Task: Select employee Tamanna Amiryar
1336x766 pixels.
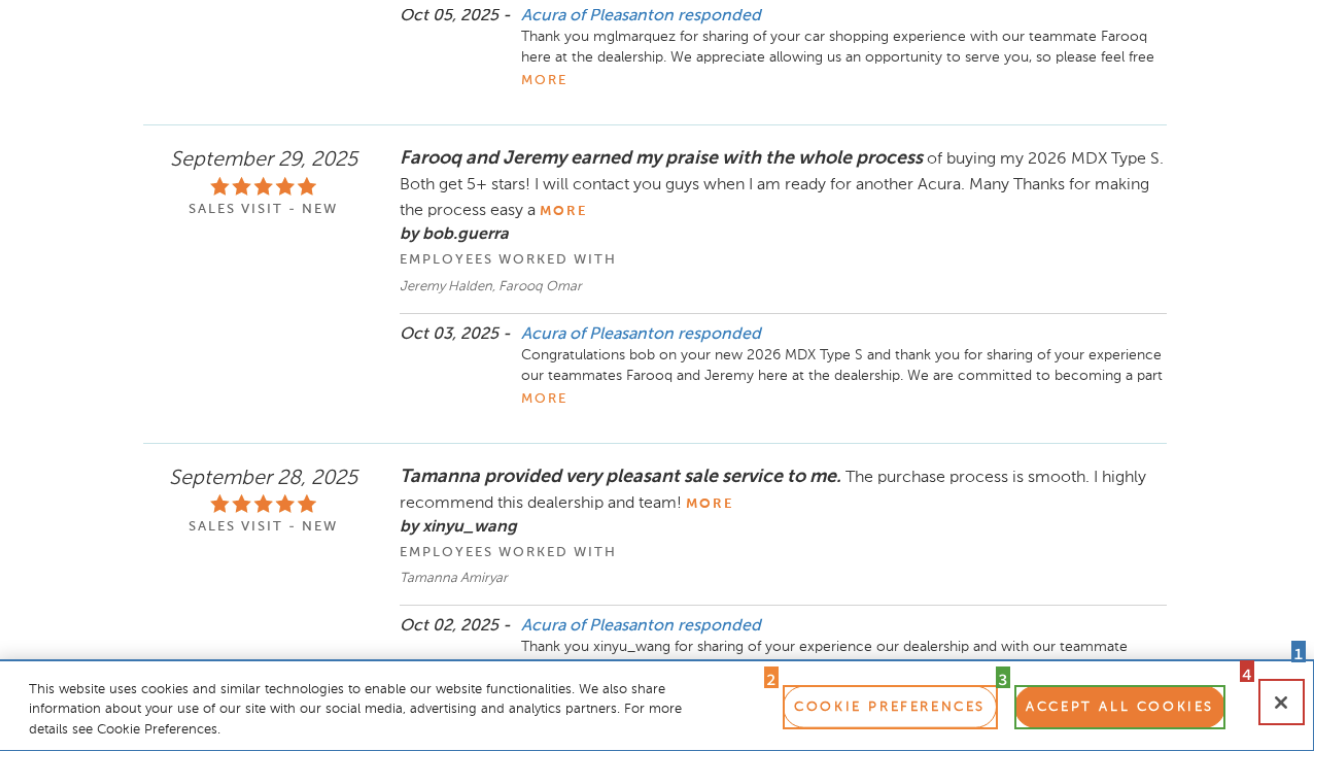Action: 453,578
